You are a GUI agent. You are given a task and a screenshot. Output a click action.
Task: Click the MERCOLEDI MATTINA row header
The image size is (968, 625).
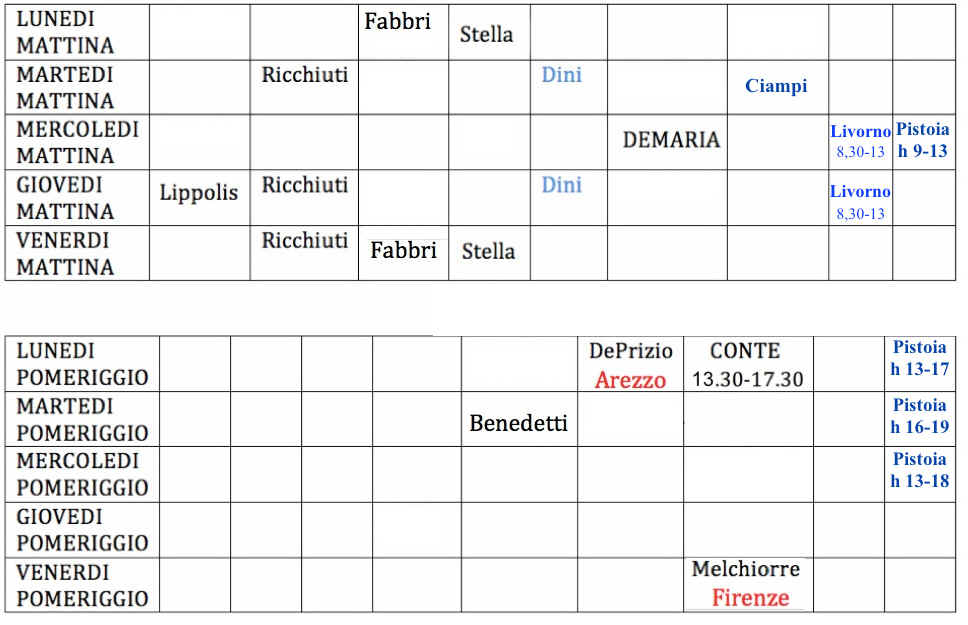77,142
